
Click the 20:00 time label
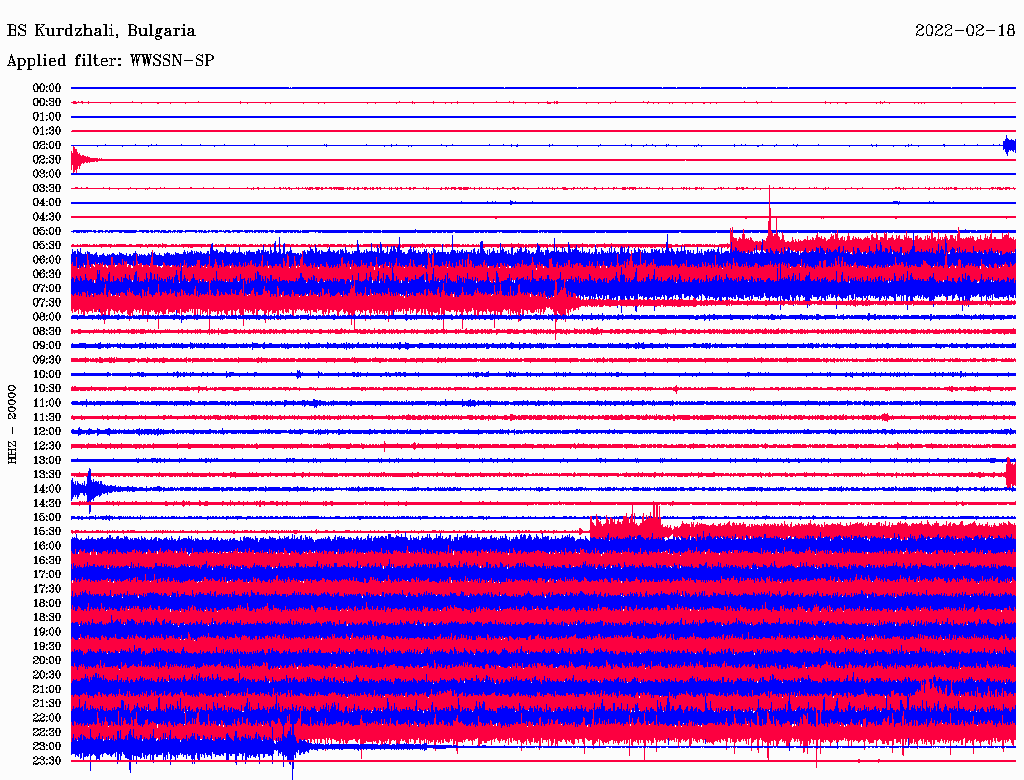[x=47, y=660]
